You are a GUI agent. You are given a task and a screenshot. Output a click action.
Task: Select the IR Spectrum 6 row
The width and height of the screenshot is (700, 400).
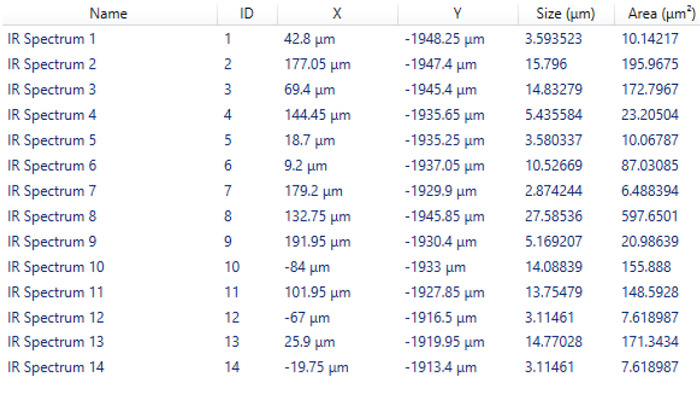(350, 166)
